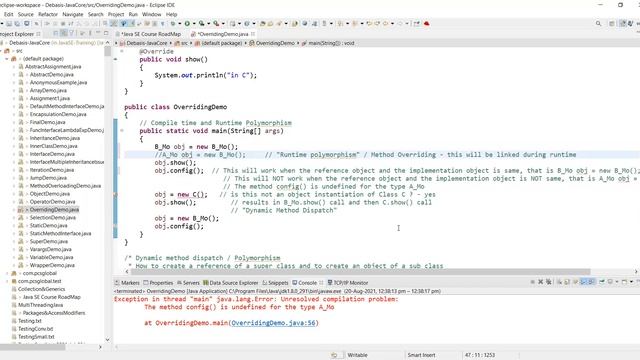Remove all terminated launches in the console
Viewport: 640px width, 360px height.
[549, 282]
